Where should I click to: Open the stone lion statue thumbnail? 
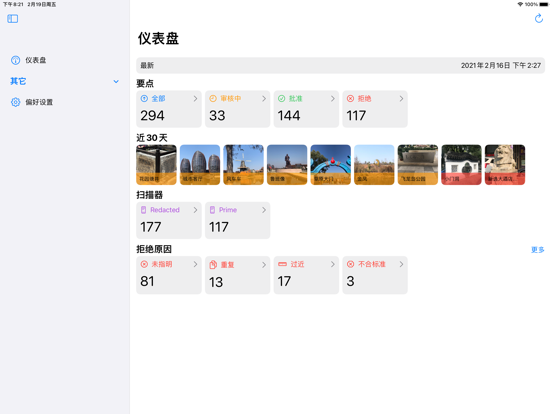(505, 165)
